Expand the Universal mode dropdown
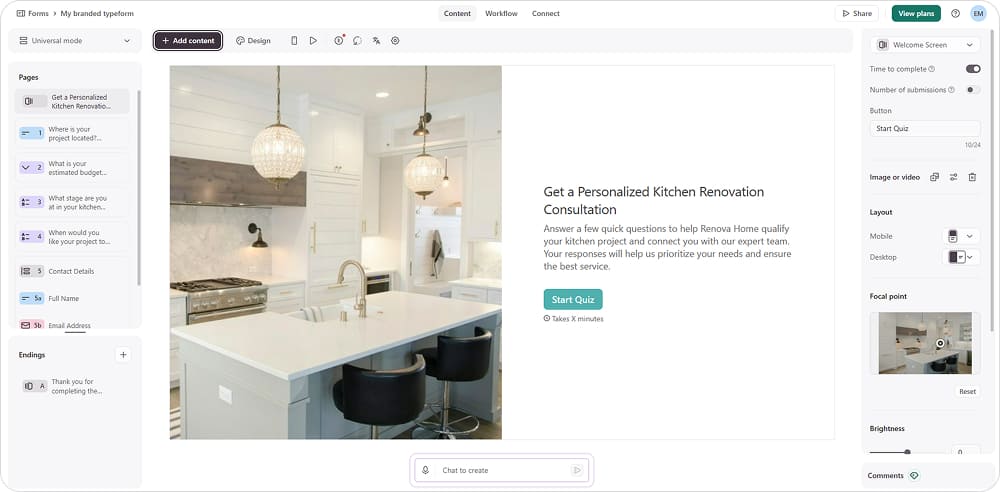The width and height of the screenshot is (1000, 492). click(75, 40)
